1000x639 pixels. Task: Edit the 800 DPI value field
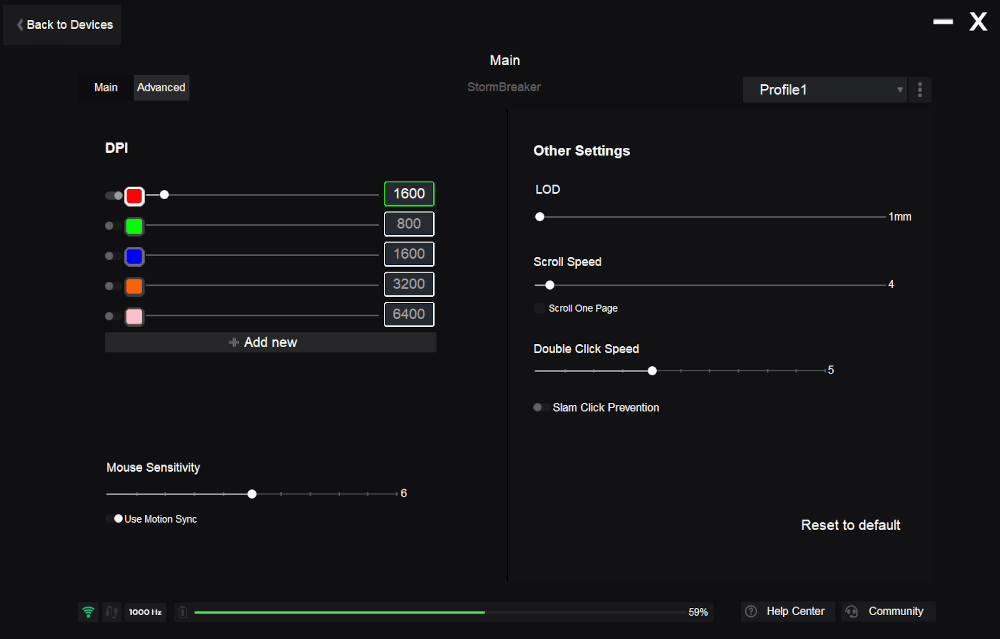(x=409, y=224)
